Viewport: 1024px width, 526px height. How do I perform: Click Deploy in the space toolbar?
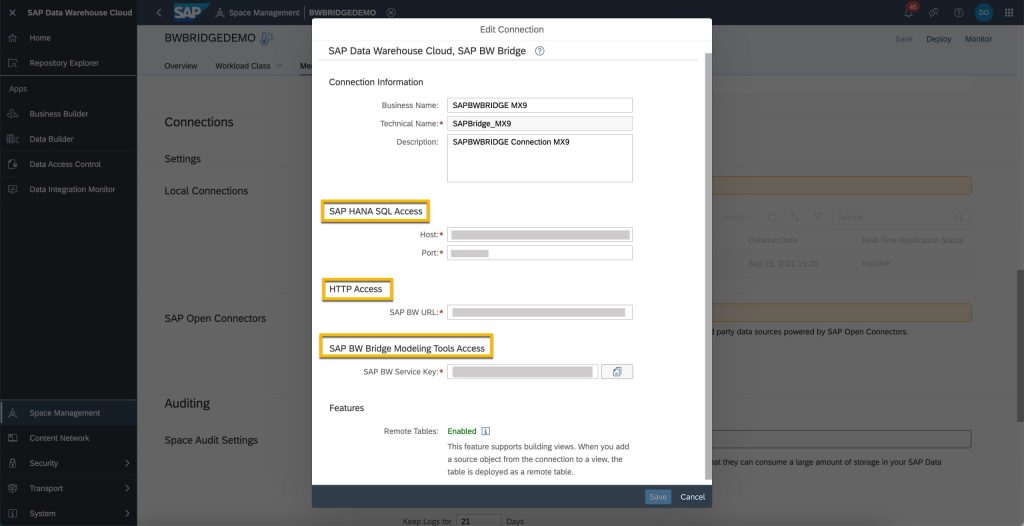[938, 39]
